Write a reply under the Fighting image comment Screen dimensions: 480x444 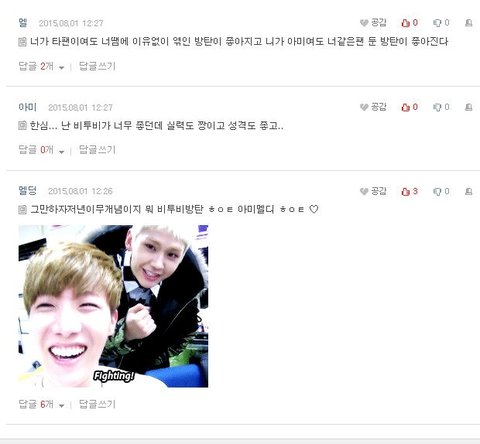tap(97, 404)
